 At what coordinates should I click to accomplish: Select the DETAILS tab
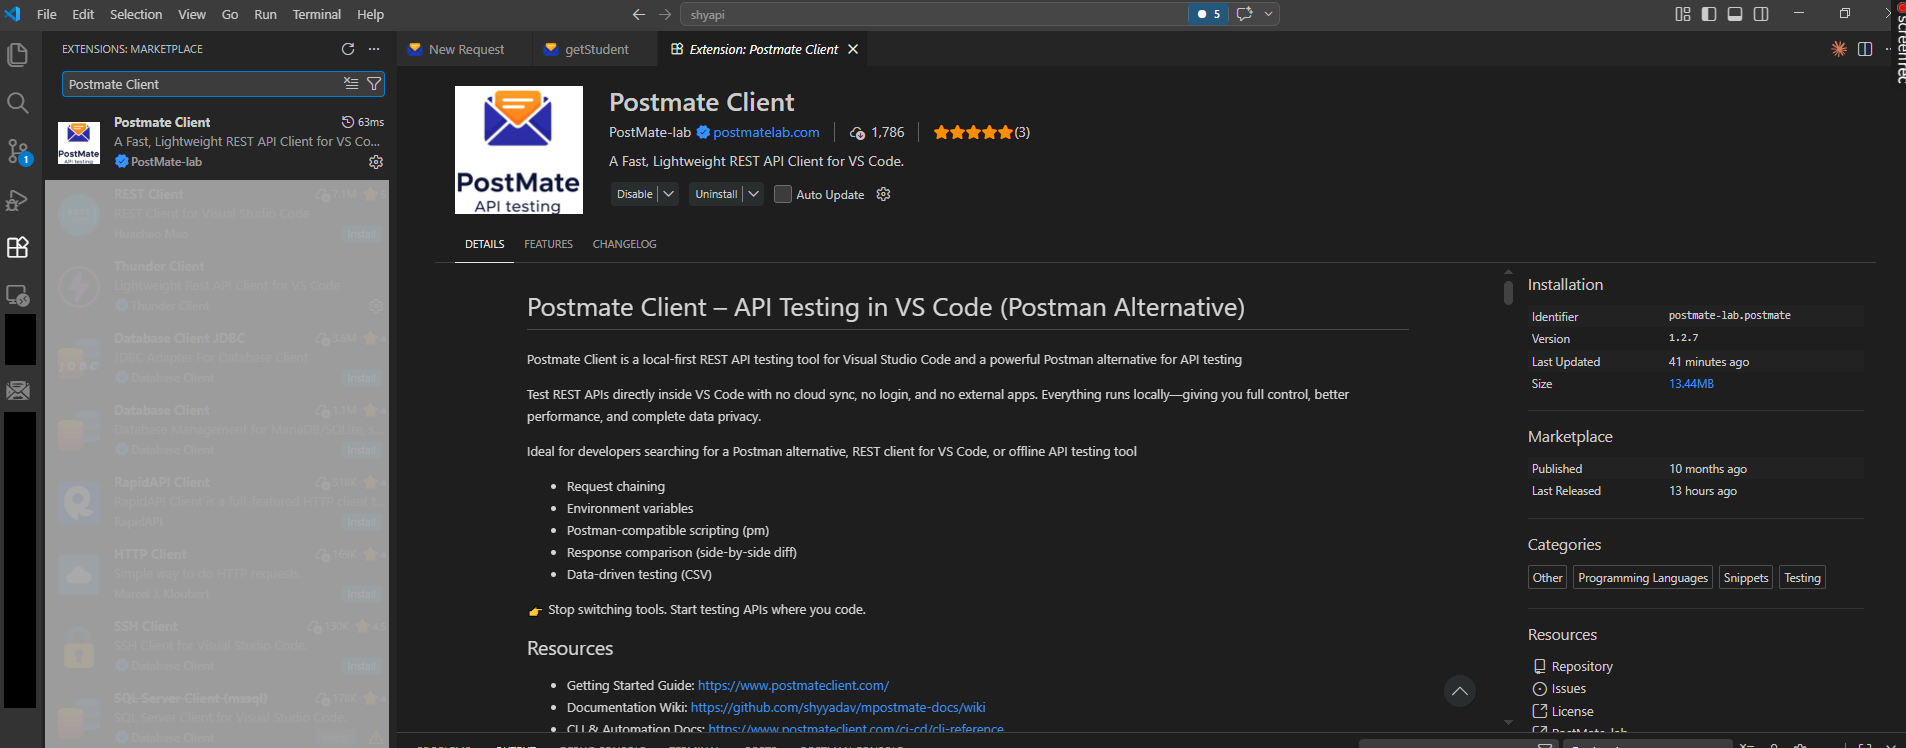pyautogui.click(x=485, y=244)
